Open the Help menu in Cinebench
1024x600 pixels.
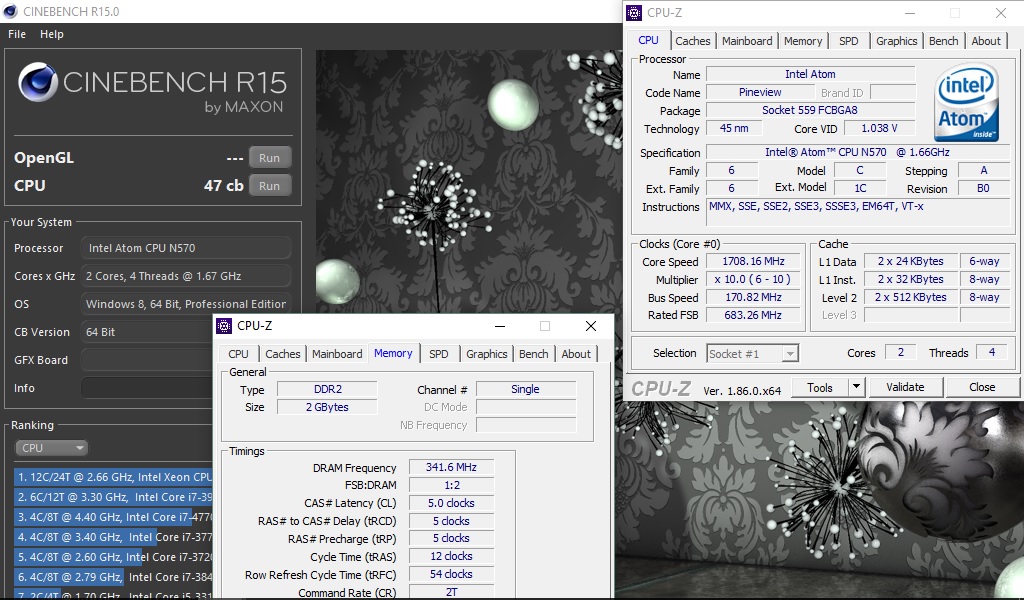point(52,34)
